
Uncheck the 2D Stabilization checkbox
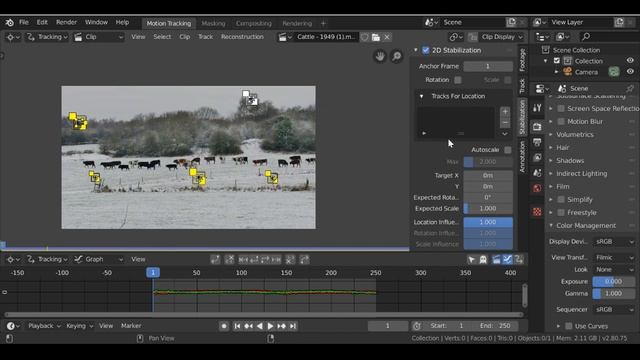pyautogui.click(x=426, y=50)
